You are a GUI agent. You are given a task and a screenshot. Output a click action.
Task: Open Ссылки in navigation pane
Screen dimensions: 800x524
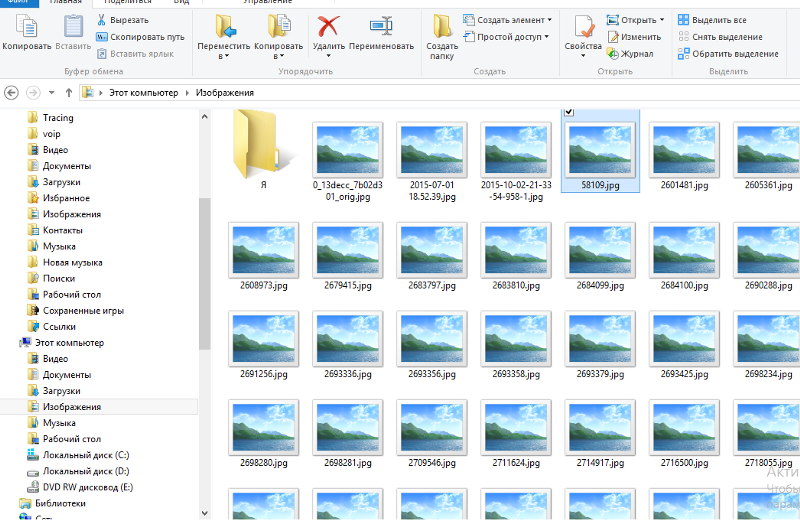point(52,327)
